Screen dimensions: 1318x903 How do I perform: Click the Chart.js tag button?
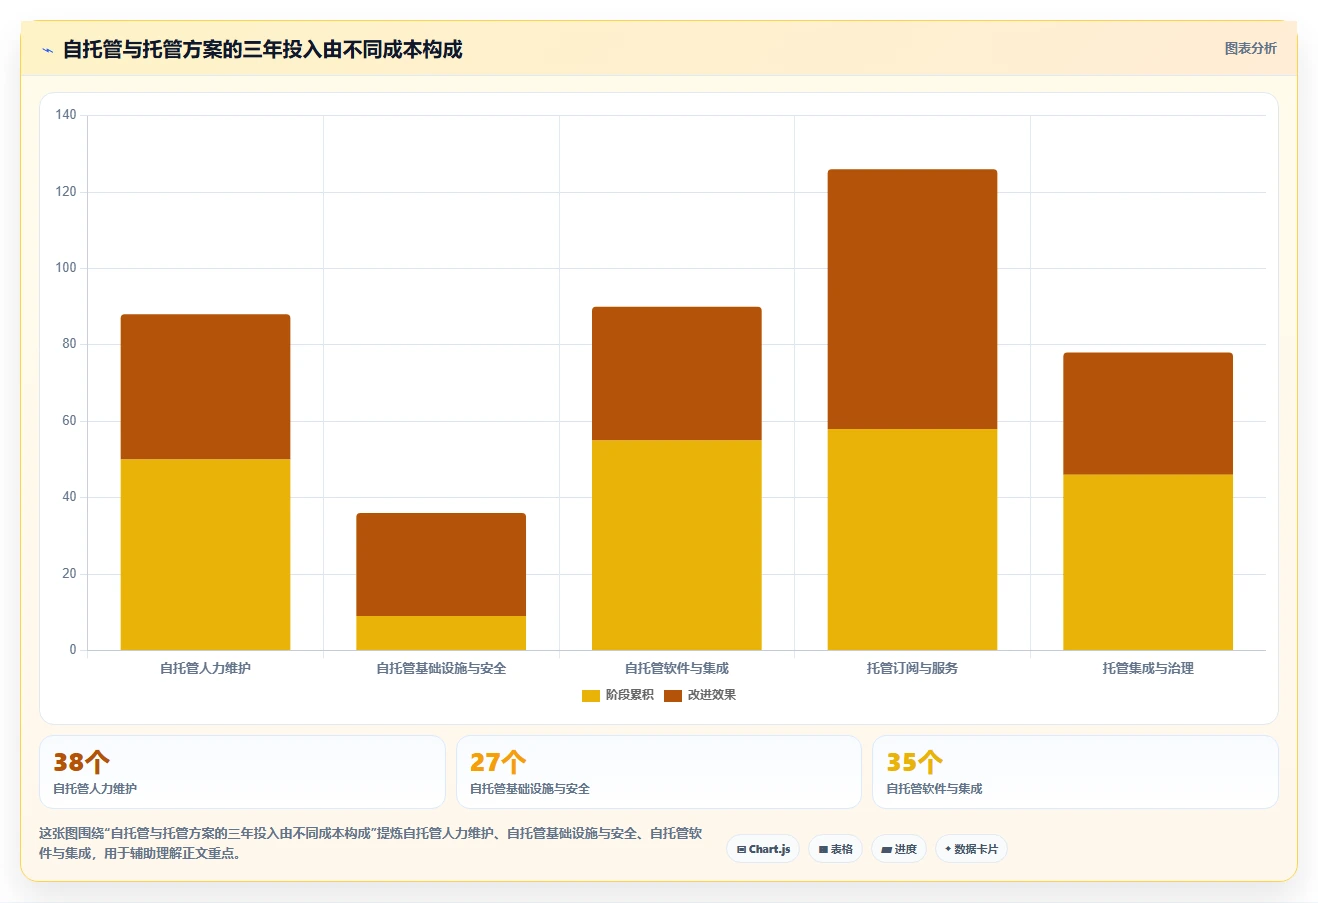coord(763,849)
